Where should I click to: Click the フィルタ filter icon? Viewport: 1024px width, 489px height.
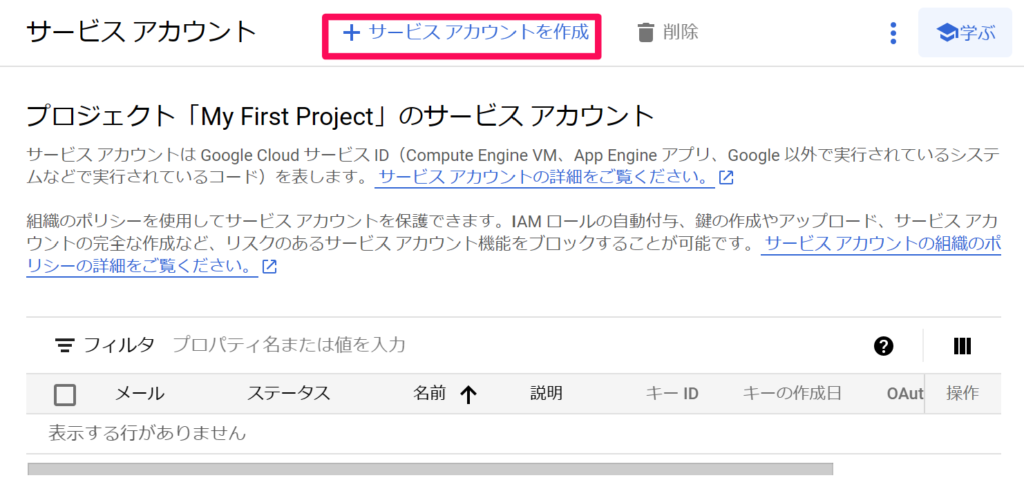[64, 345]
